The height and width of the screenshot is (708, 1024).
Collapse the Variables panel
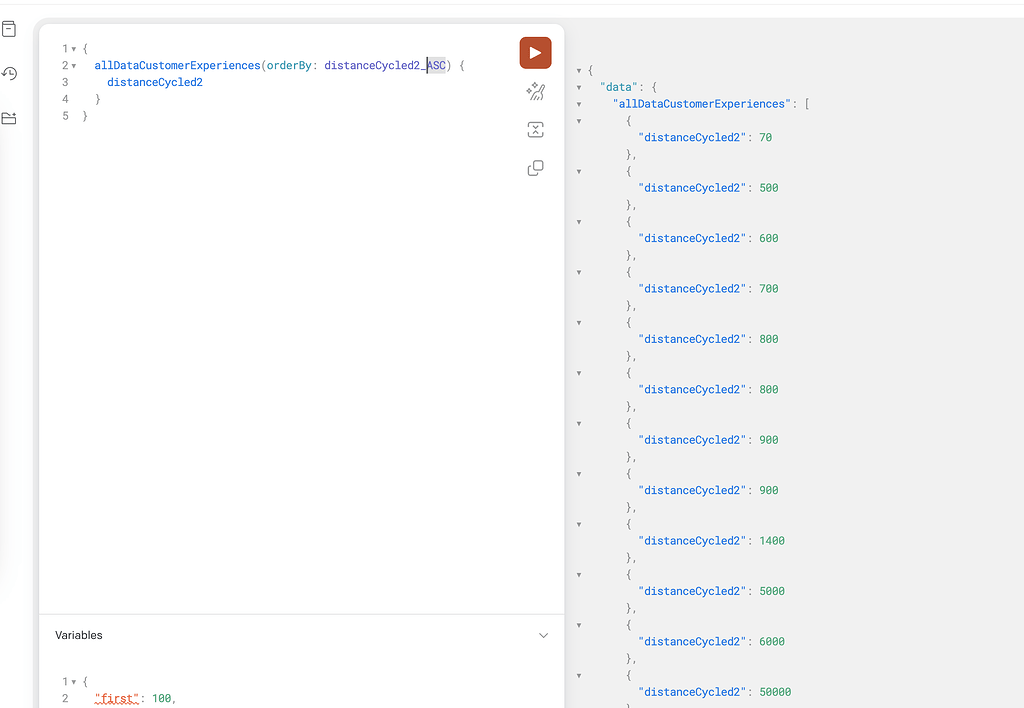[x=543, y=635]
